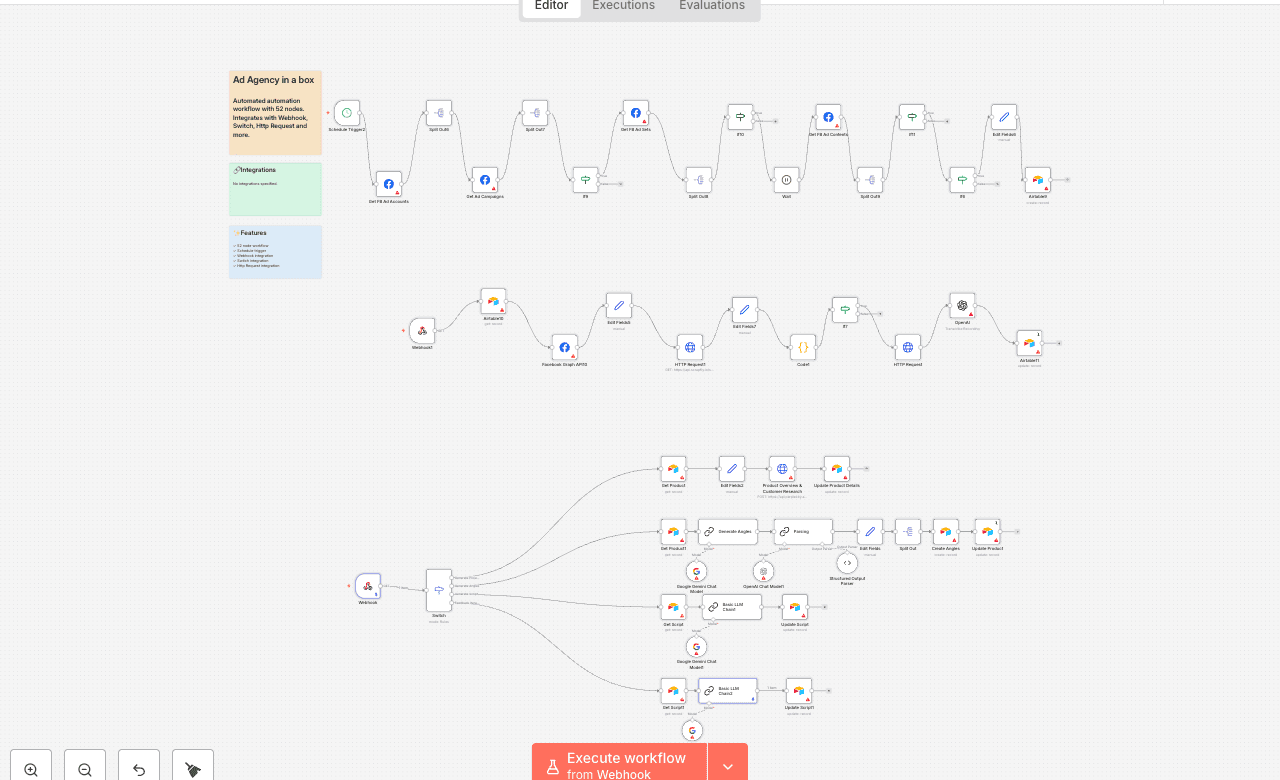Click the OpenAI node in middle flow

click(x=962, y=306)
